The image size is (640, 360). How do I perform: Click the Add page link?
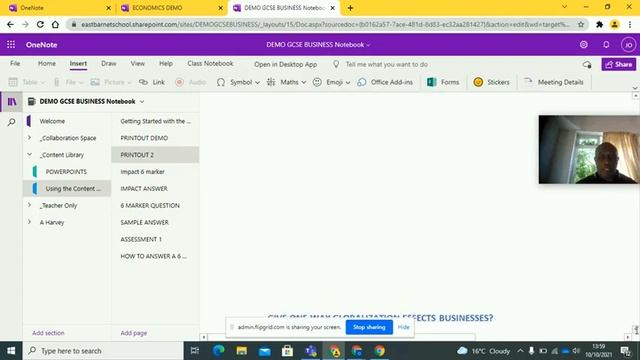click(x=133, y=333)
